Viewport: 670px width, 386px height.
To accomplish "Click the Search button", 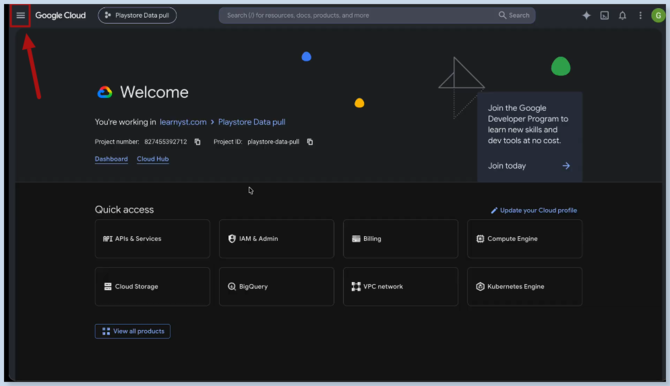I will click(x=514, y=15).
